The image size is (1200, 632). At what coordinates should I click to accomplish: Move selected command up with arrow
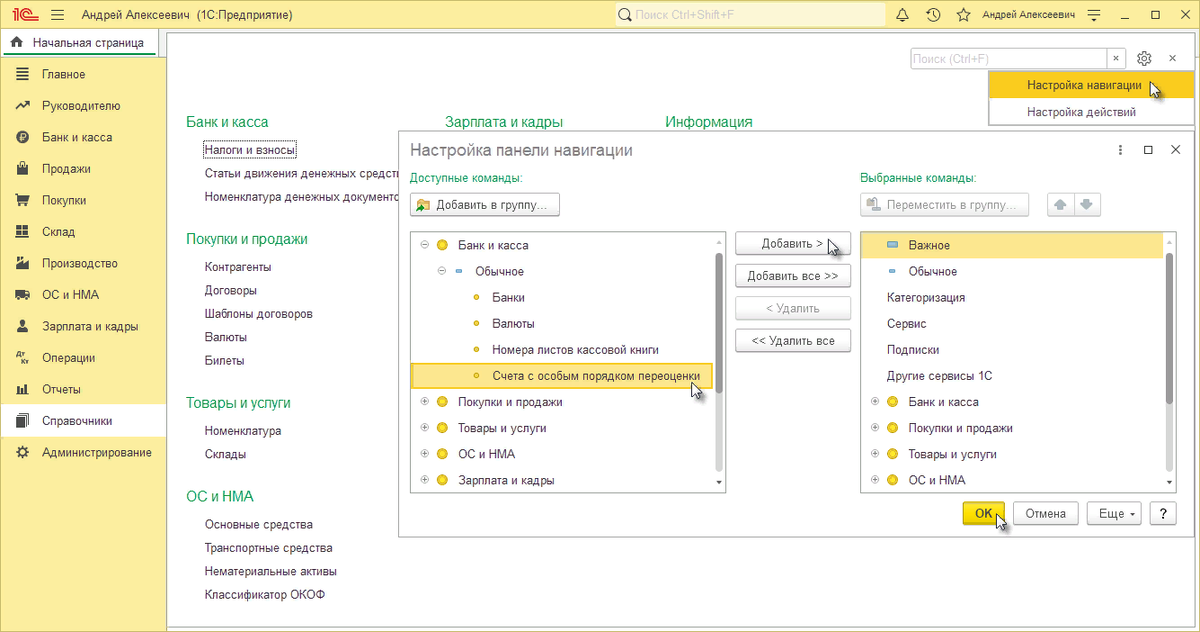[1060, 204]
